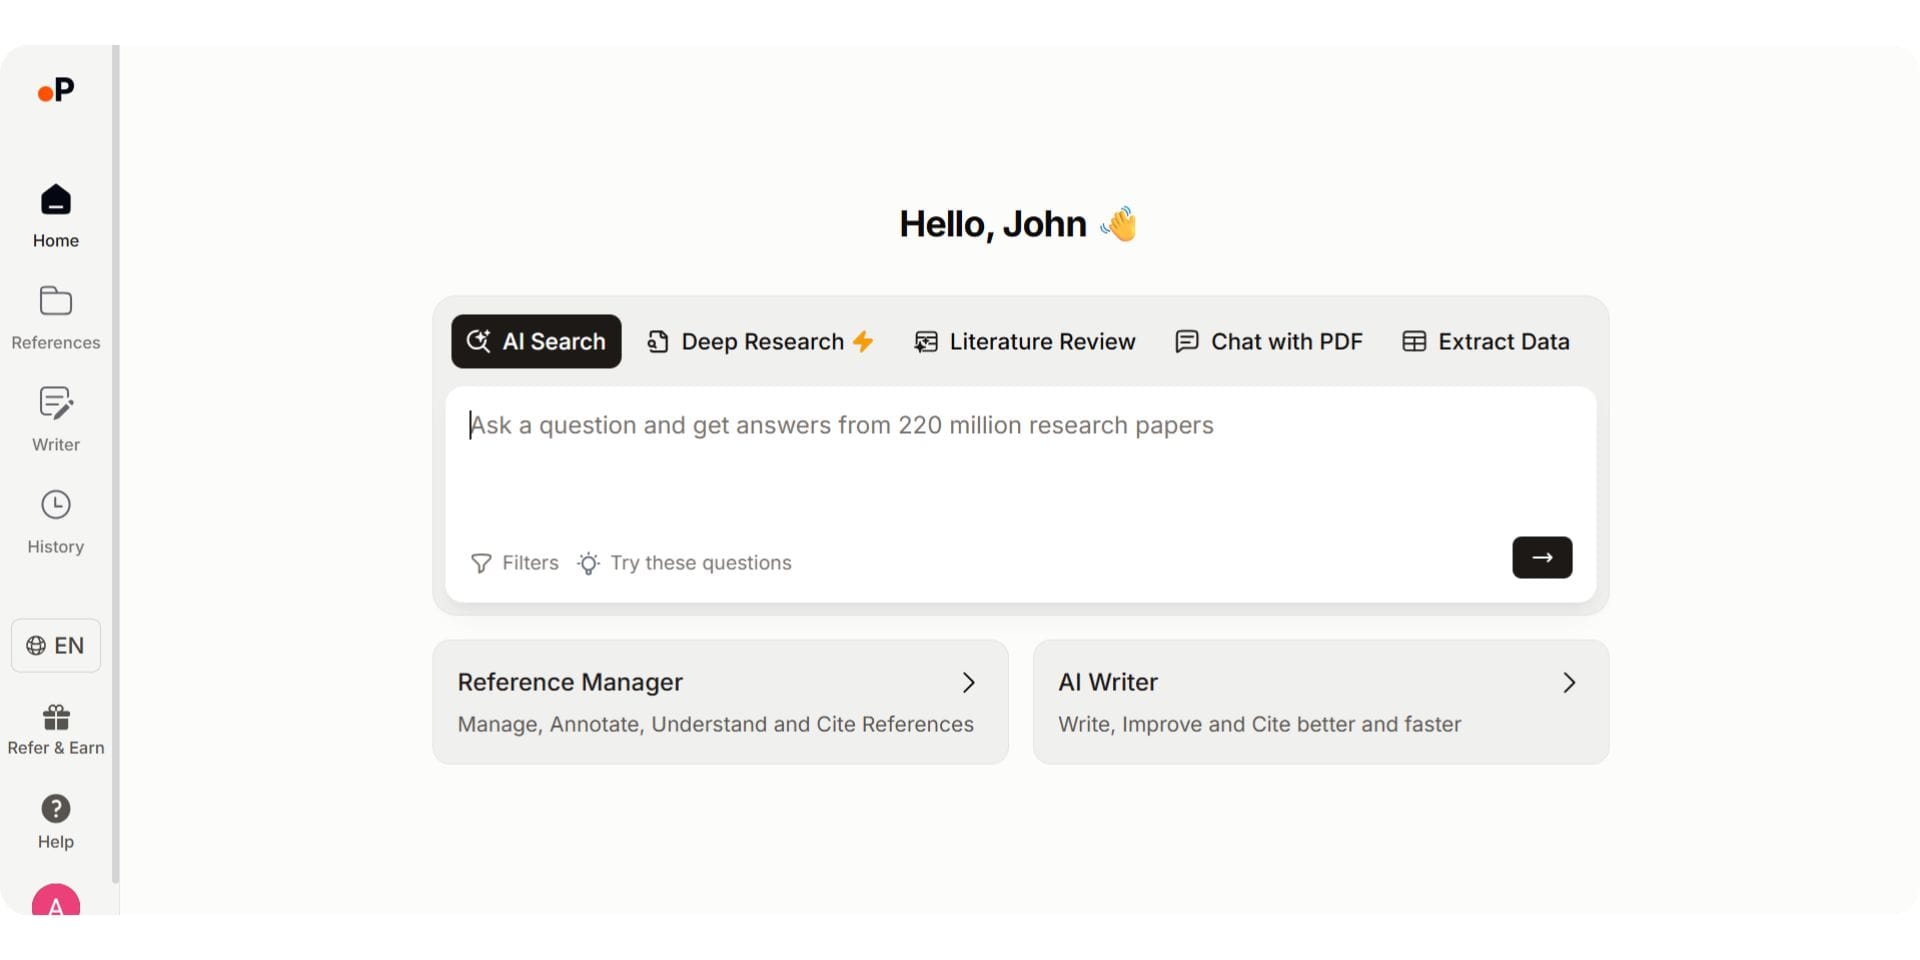Switch to the Literature Review tab
The image size is (1920, 960).
pos(1025,342)
